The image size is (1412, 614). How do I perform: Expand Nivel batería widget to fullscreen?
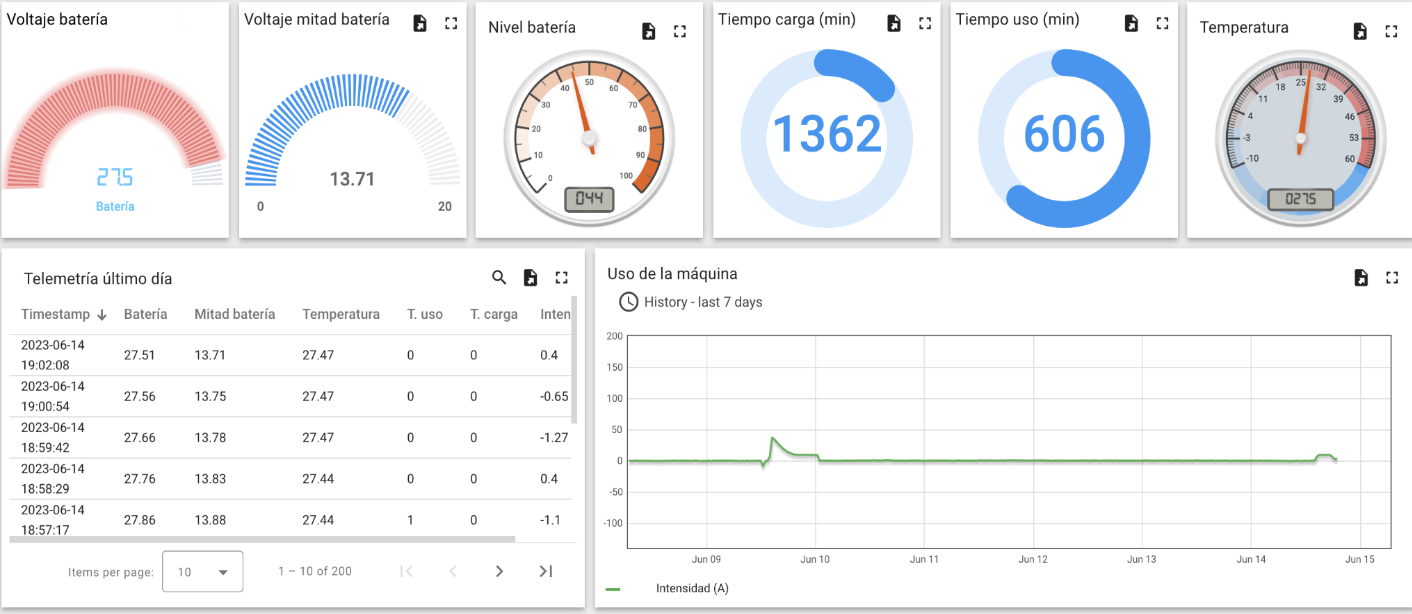680,31
